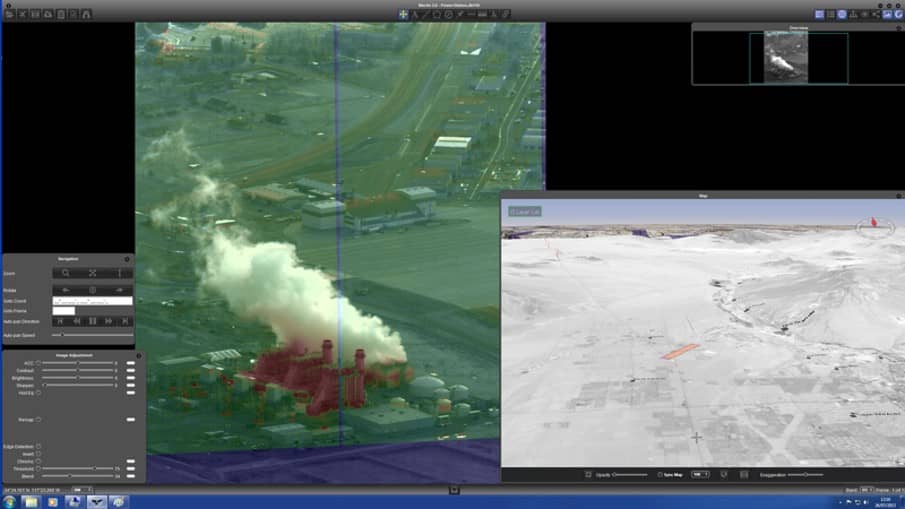The image size is (905, 509).
Task: Skip auto-pan to the last frame
Action: 124,321
